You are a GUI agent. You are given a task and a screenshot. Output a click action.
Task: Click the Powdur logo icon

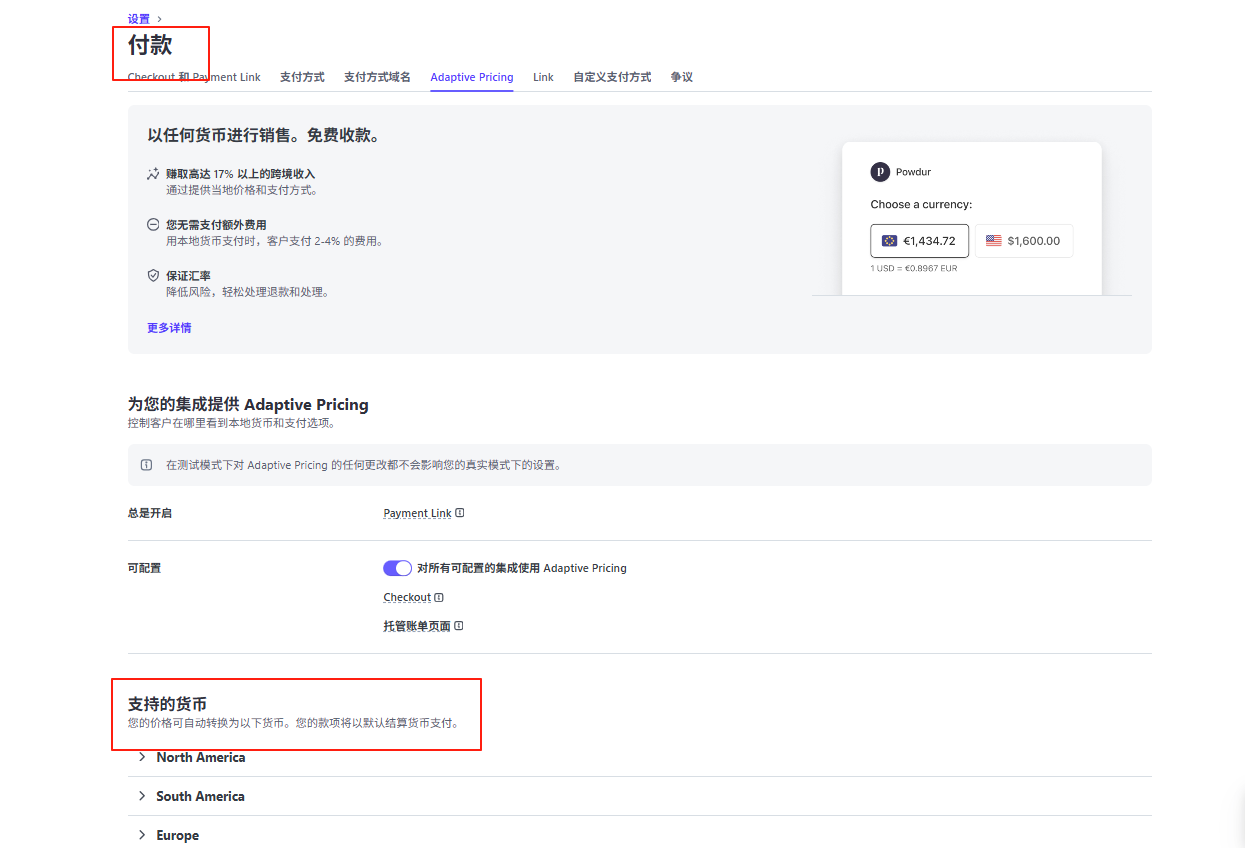879,171
